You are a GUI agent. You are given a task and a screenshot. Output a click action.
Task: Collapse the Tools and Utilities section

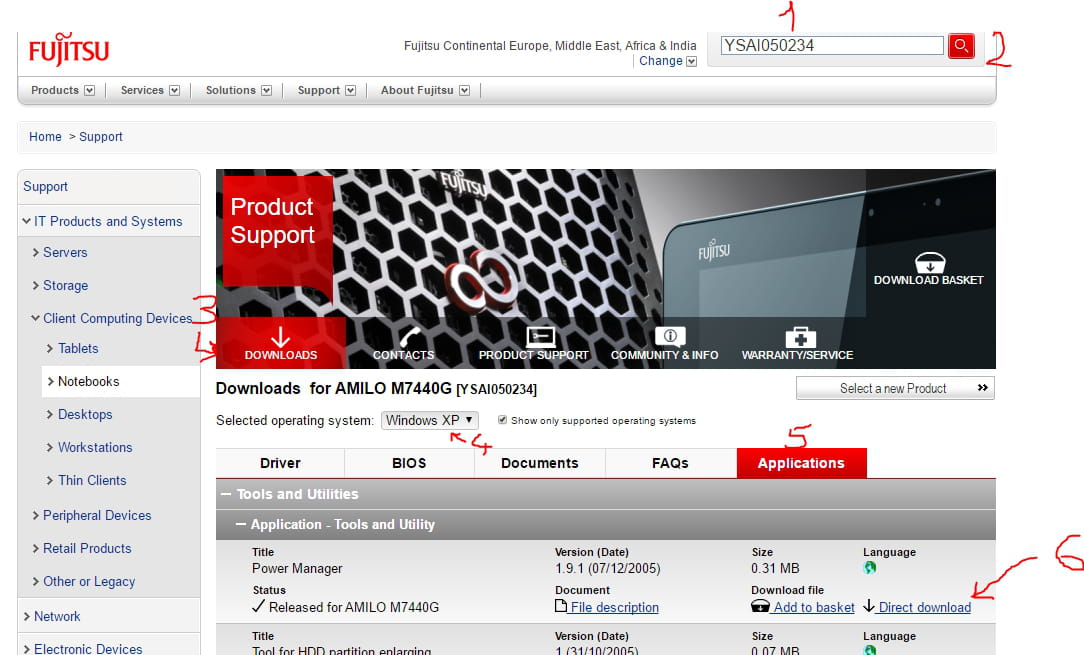pos(225,494)
